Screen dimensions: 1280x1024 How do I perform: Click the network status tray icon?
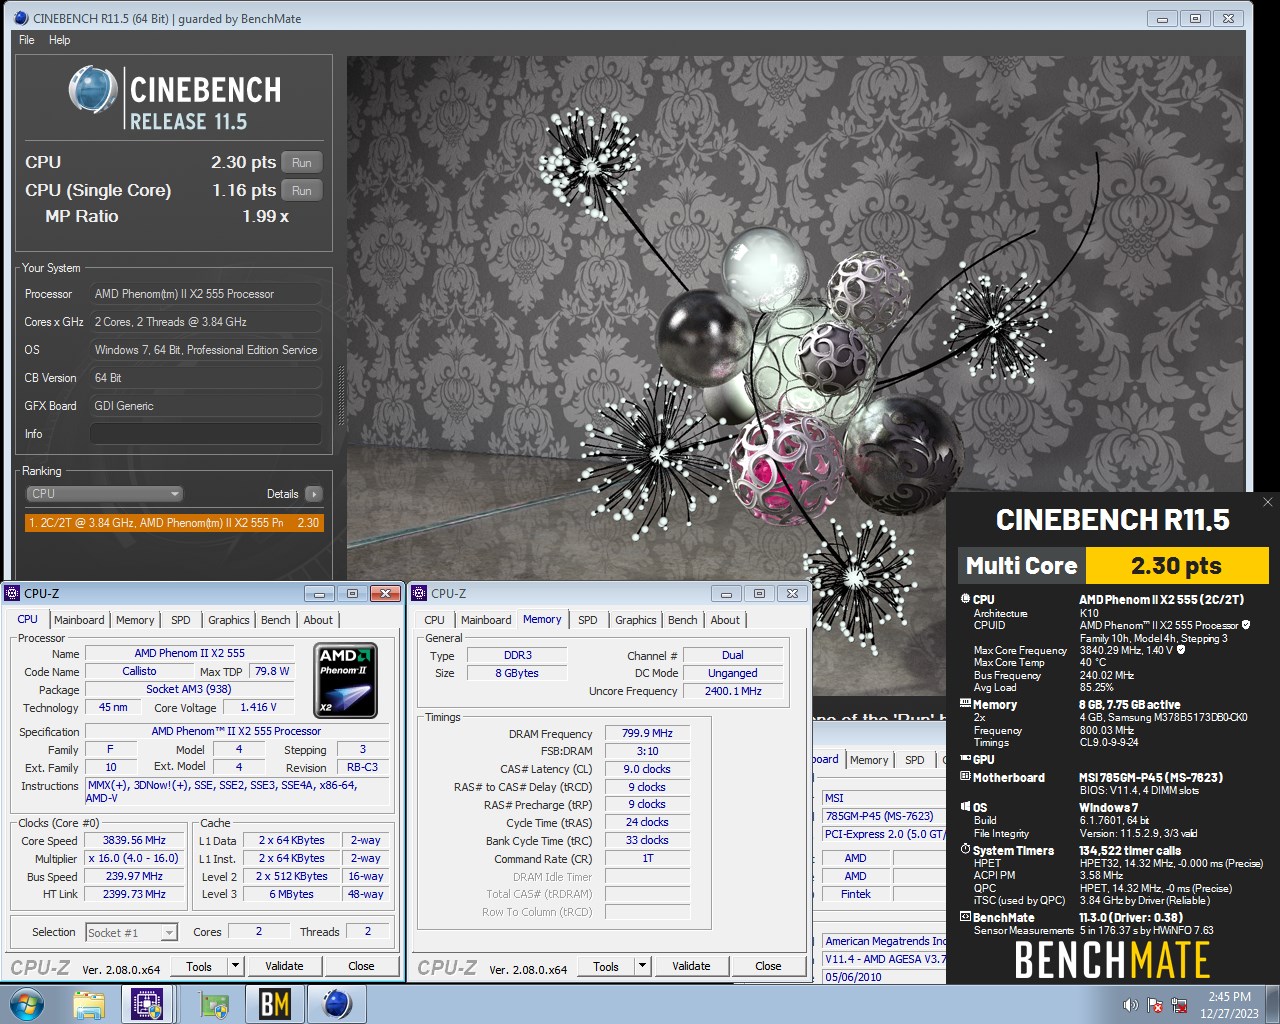[x=1180, y=1005]
